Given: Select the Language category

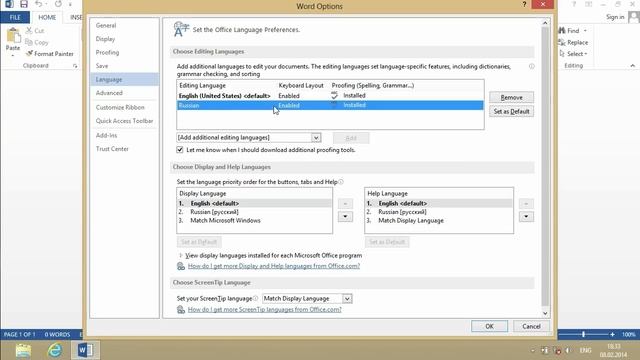Looking at the screenshot, I should point(124,79).
